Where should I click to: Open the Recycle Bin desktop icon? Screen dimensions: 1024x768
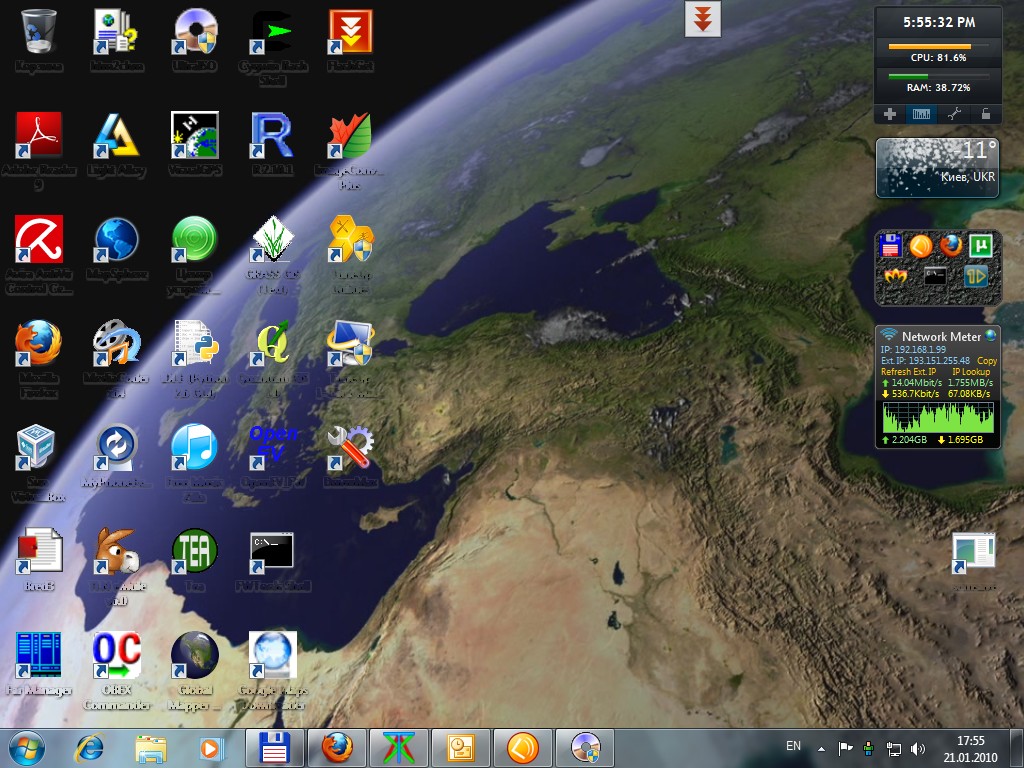coord(39,32)
